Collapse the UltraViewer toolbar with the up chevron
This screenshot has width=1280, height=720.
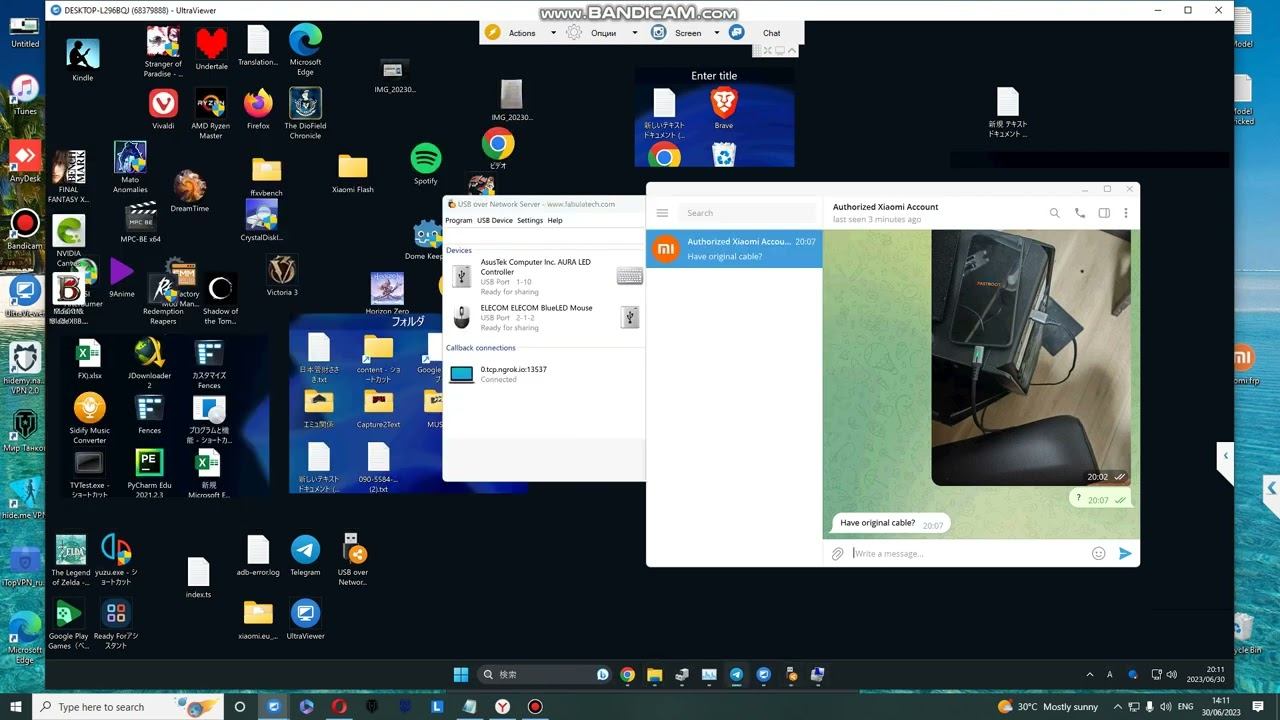click(x=793, y=50)
